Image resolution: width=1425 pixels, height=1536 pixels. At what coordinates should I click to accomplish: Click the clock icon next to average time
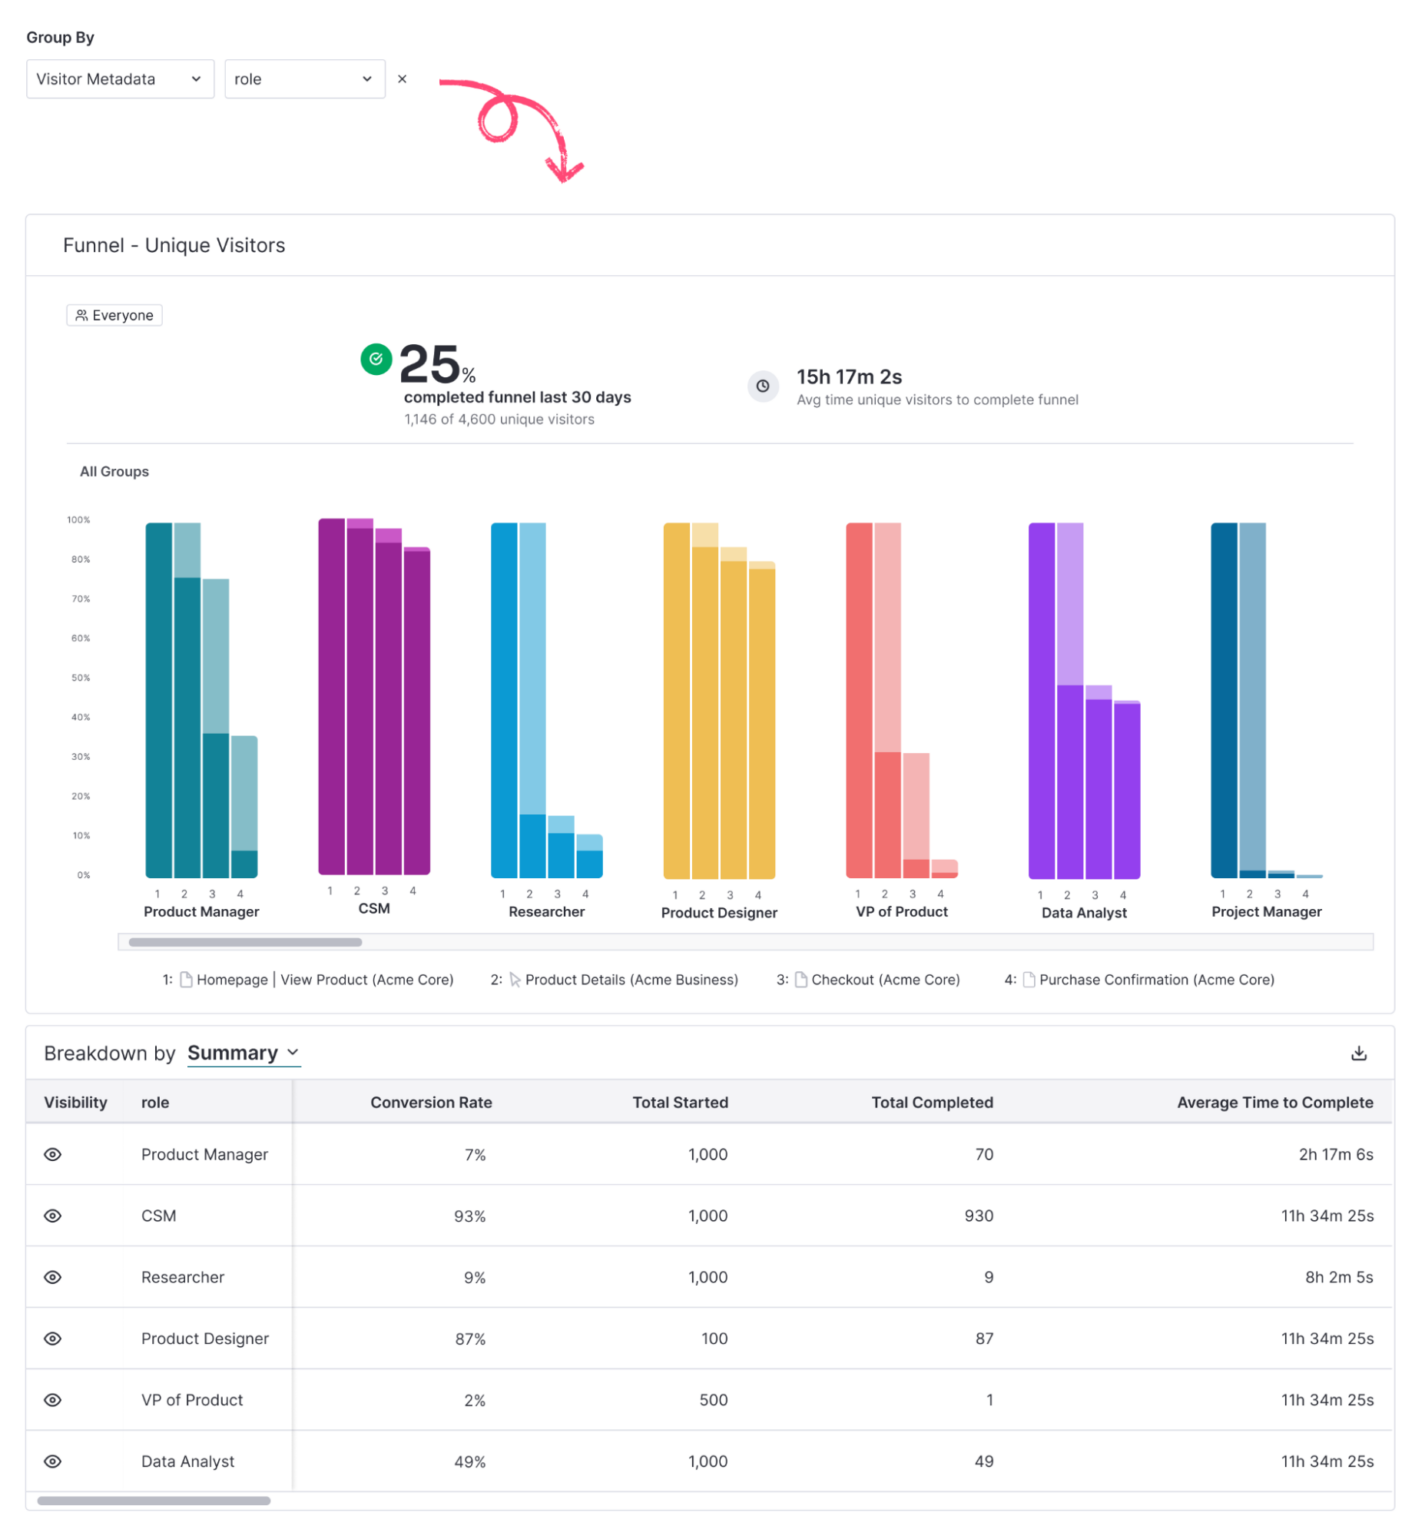pyautogui.click(x=763, y=386)
